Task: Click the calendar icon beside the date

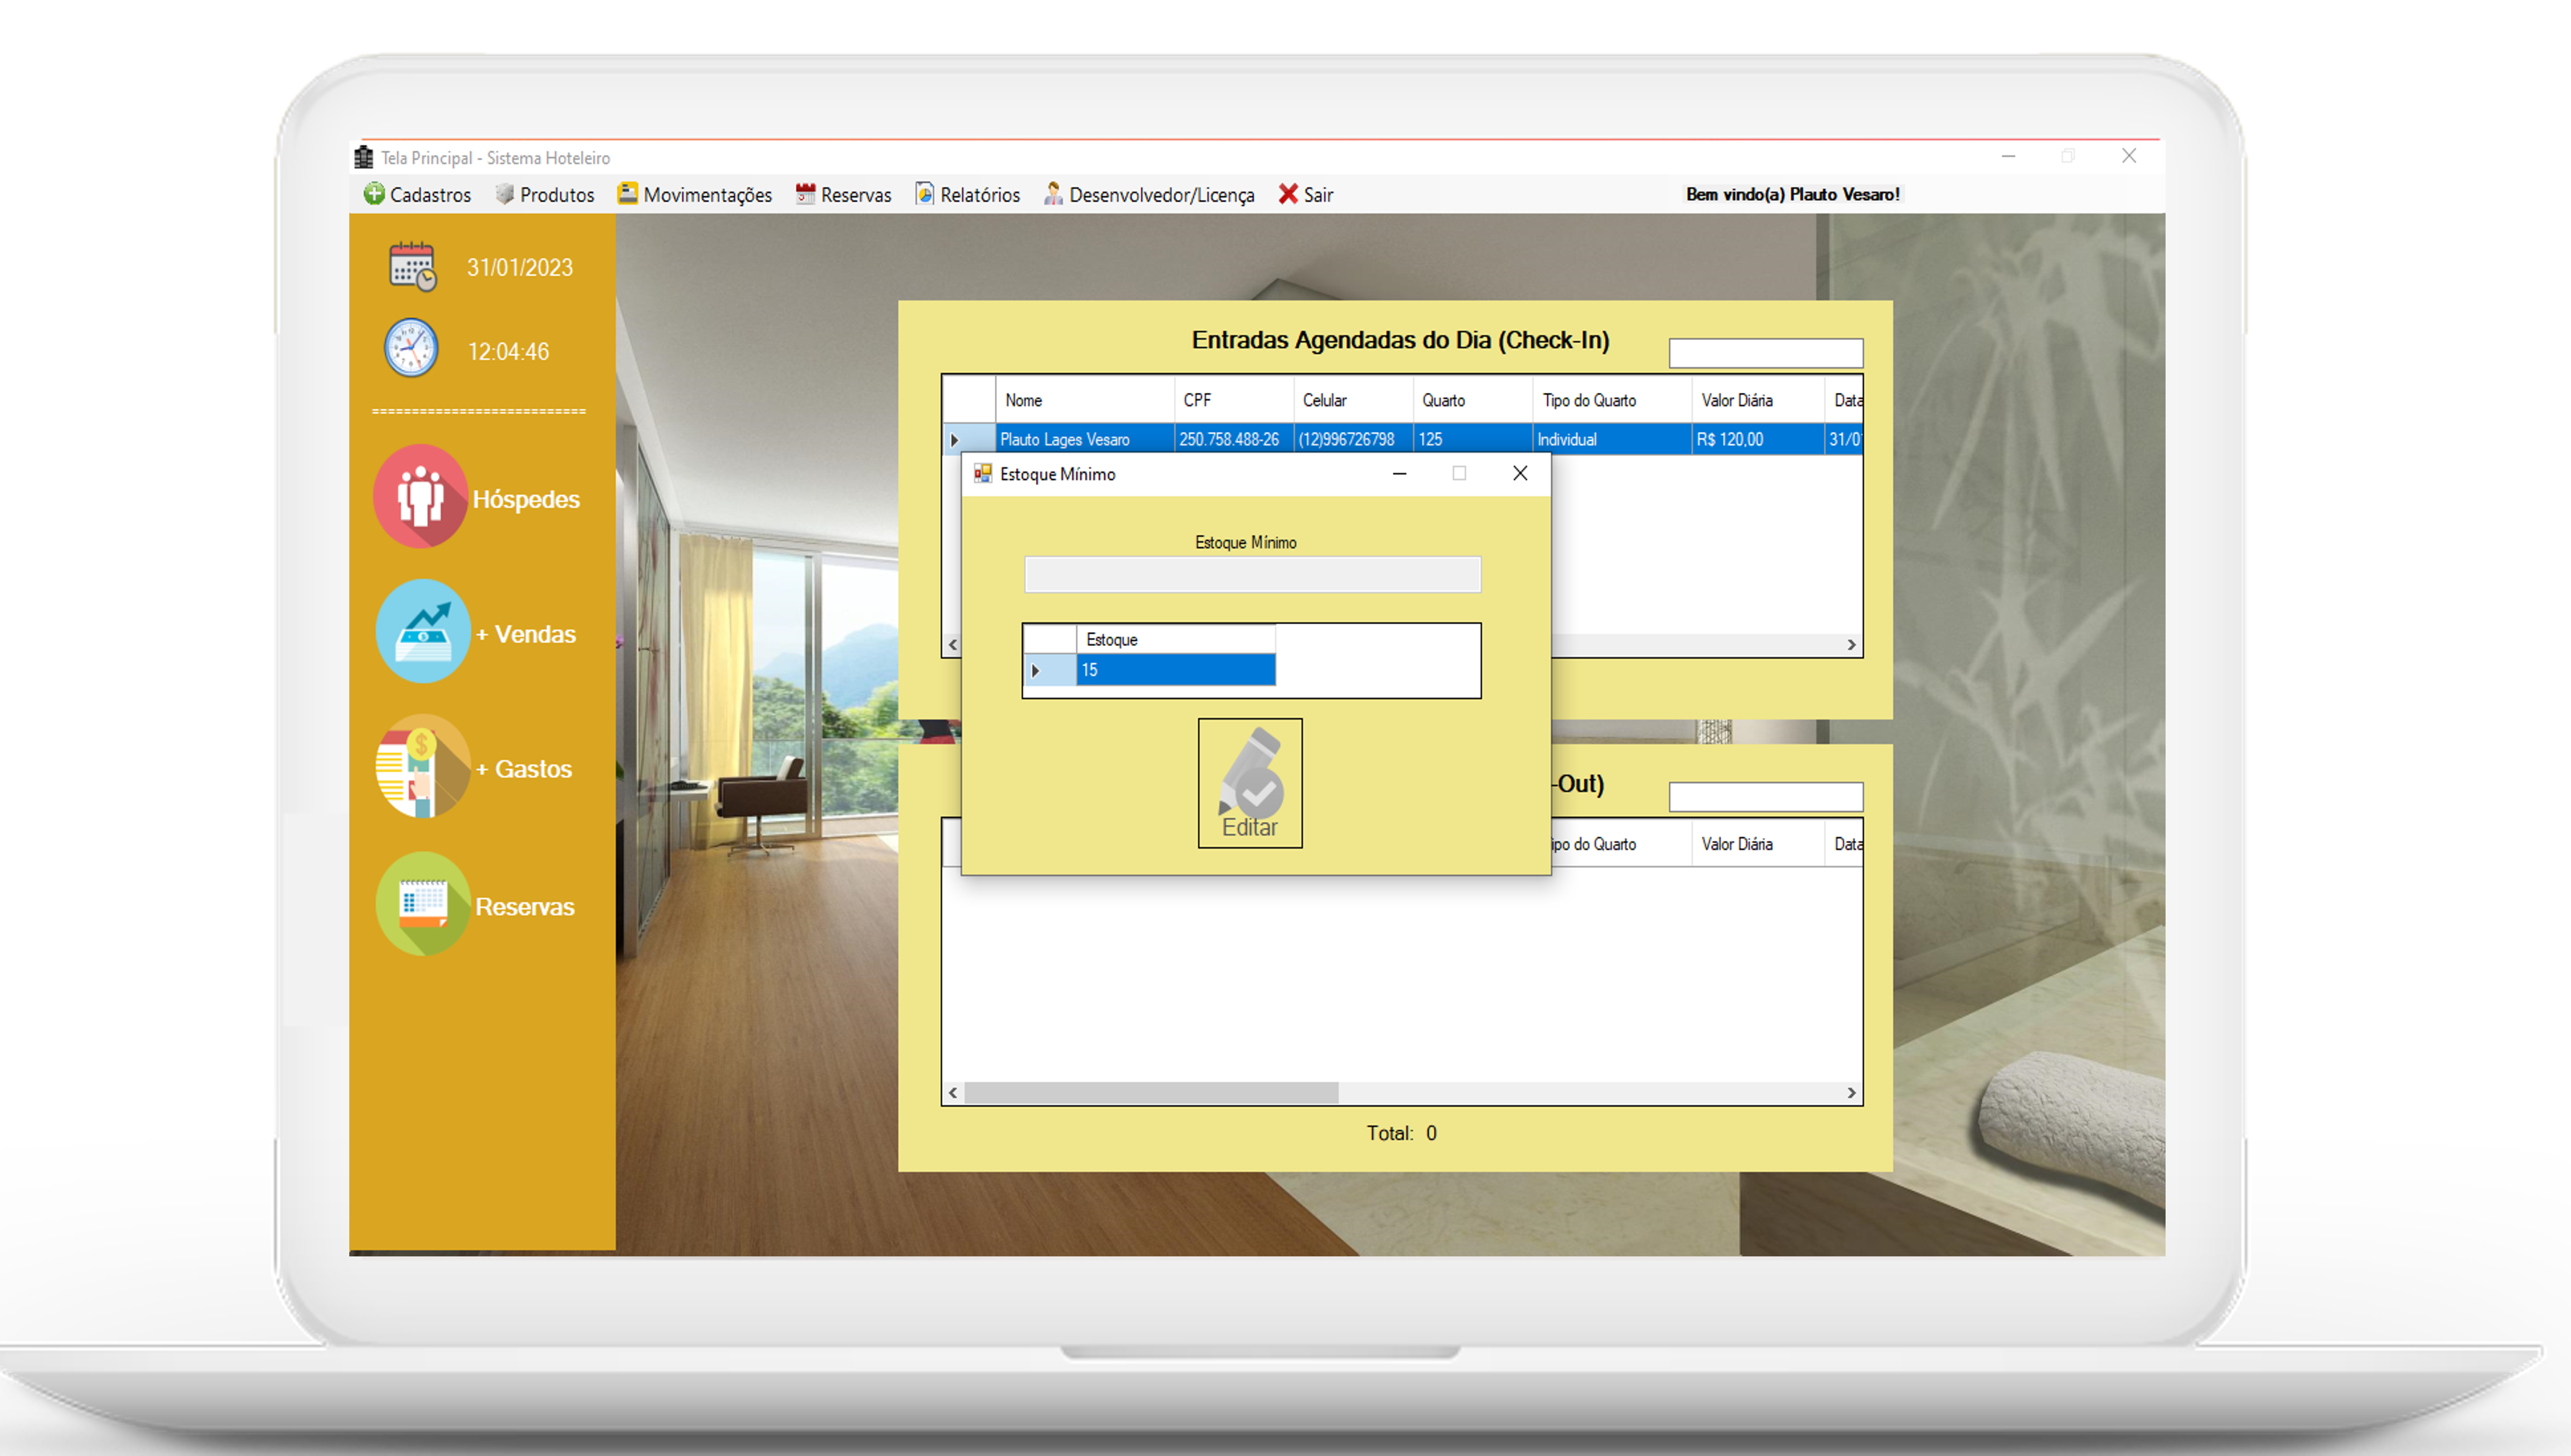Action: tap(412, 266)
